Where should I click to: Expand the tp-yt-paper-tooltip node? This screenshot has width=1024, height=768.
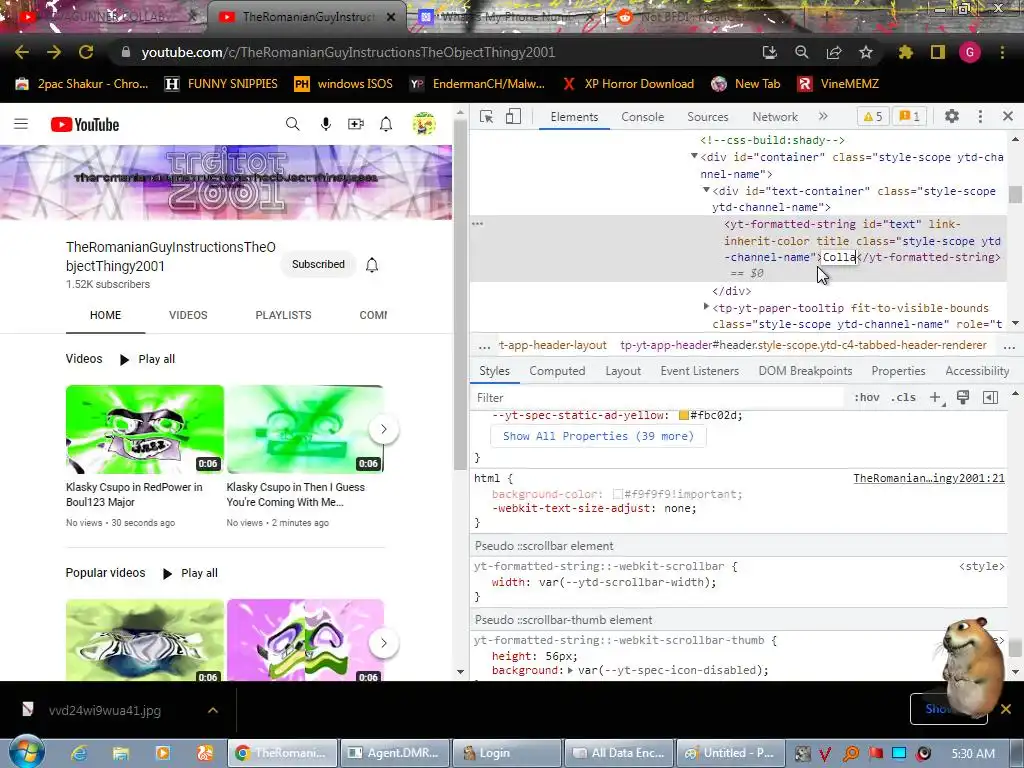[x=706, y=307]
